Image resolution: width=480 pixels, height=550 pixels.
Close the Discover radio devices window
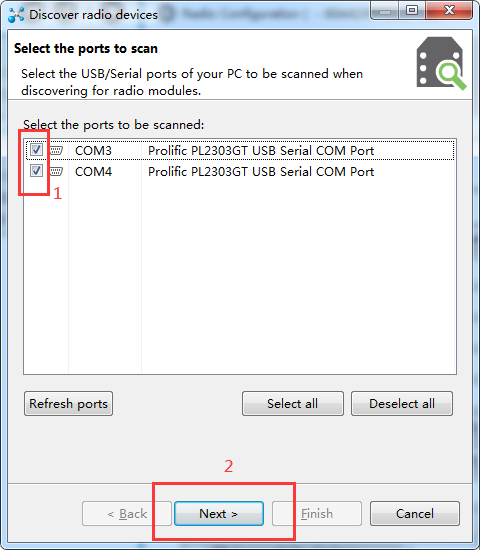449,11
